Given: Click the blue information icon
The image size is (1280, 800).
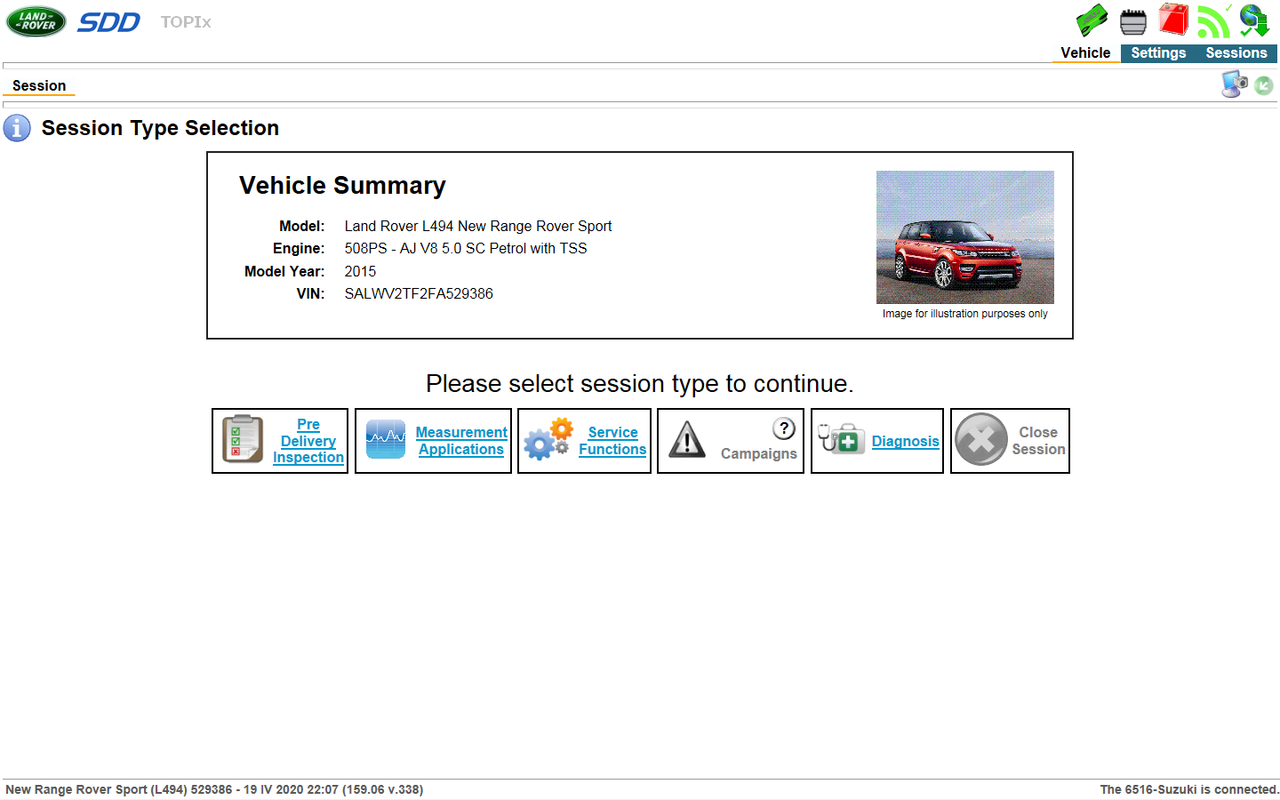Looking at the screenshot, I should [17, 128].
